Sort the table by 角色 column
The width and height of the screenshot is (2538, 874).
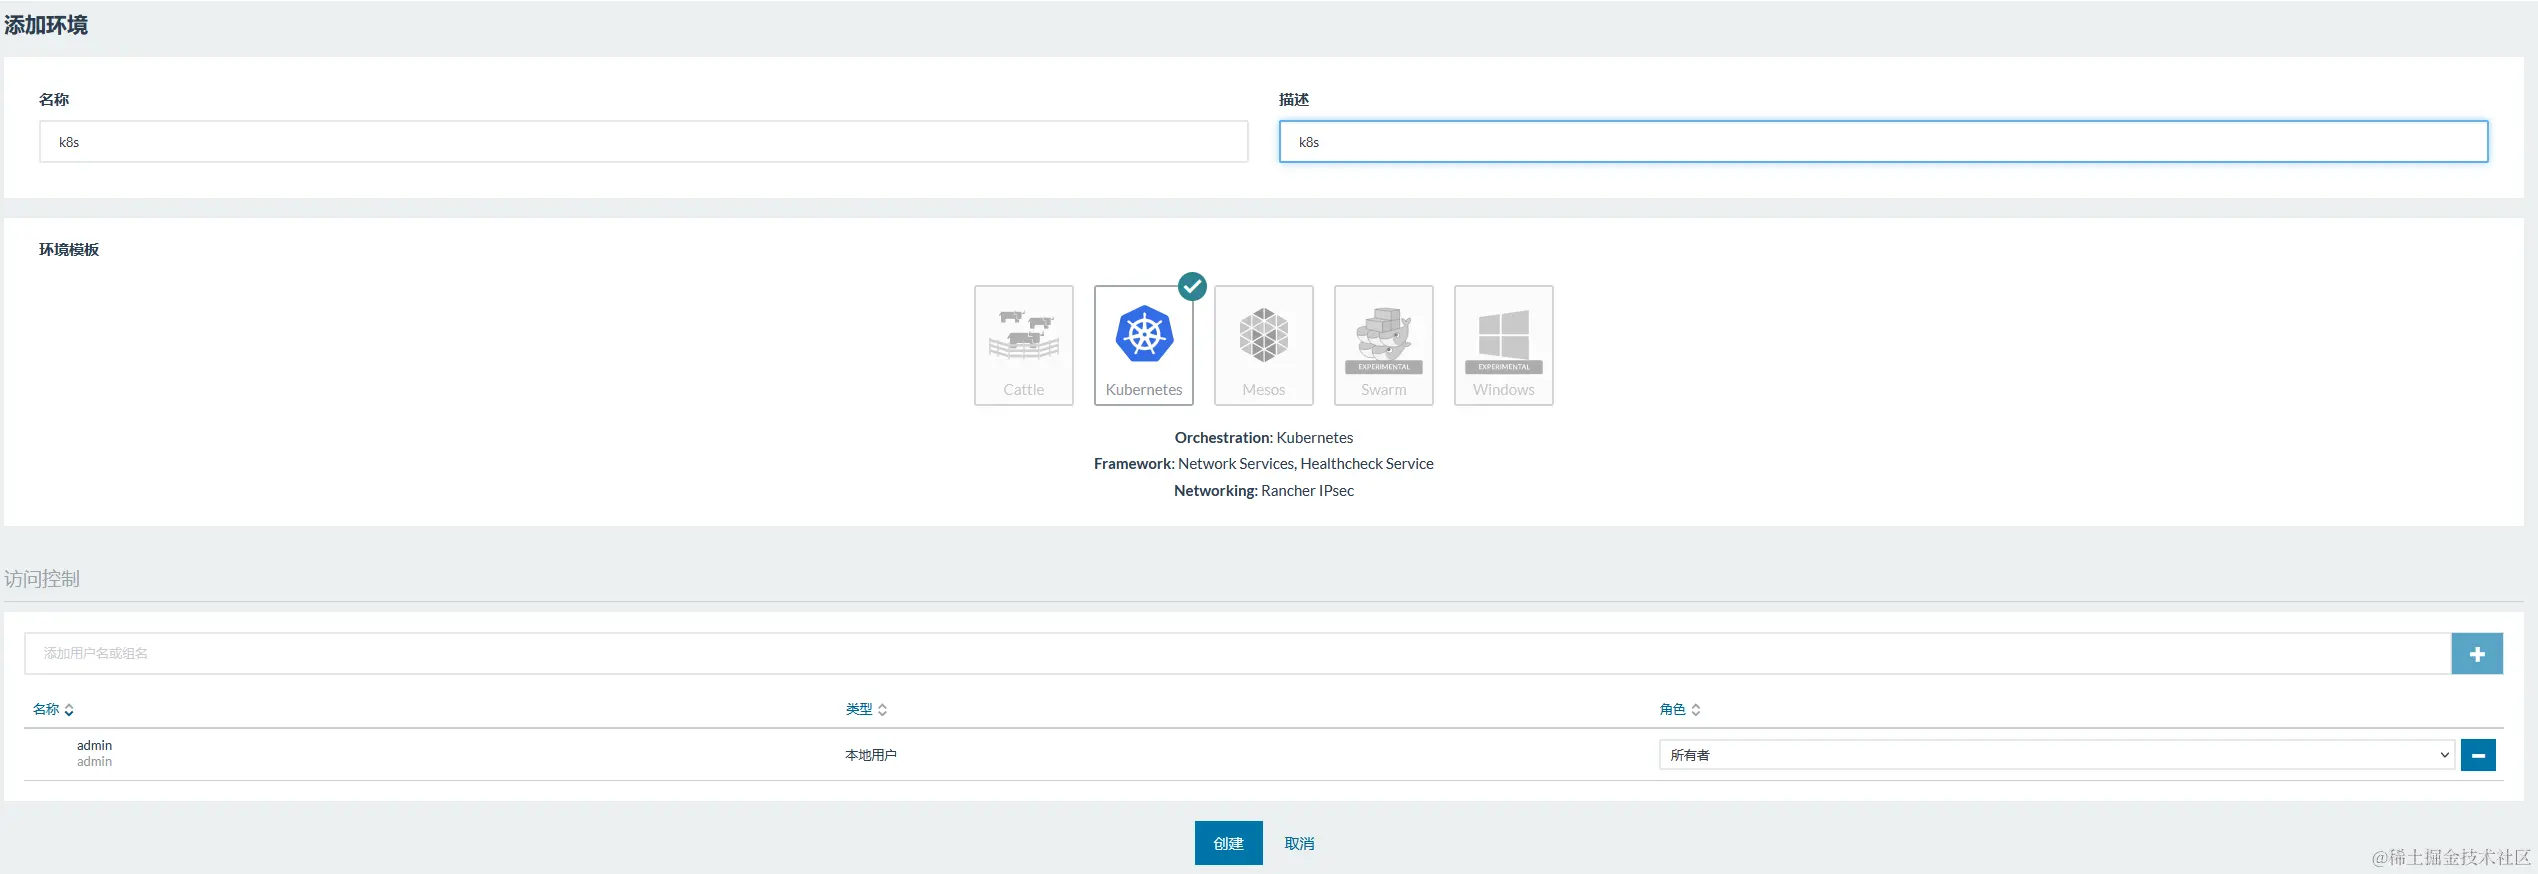[x=1680, y=709]
